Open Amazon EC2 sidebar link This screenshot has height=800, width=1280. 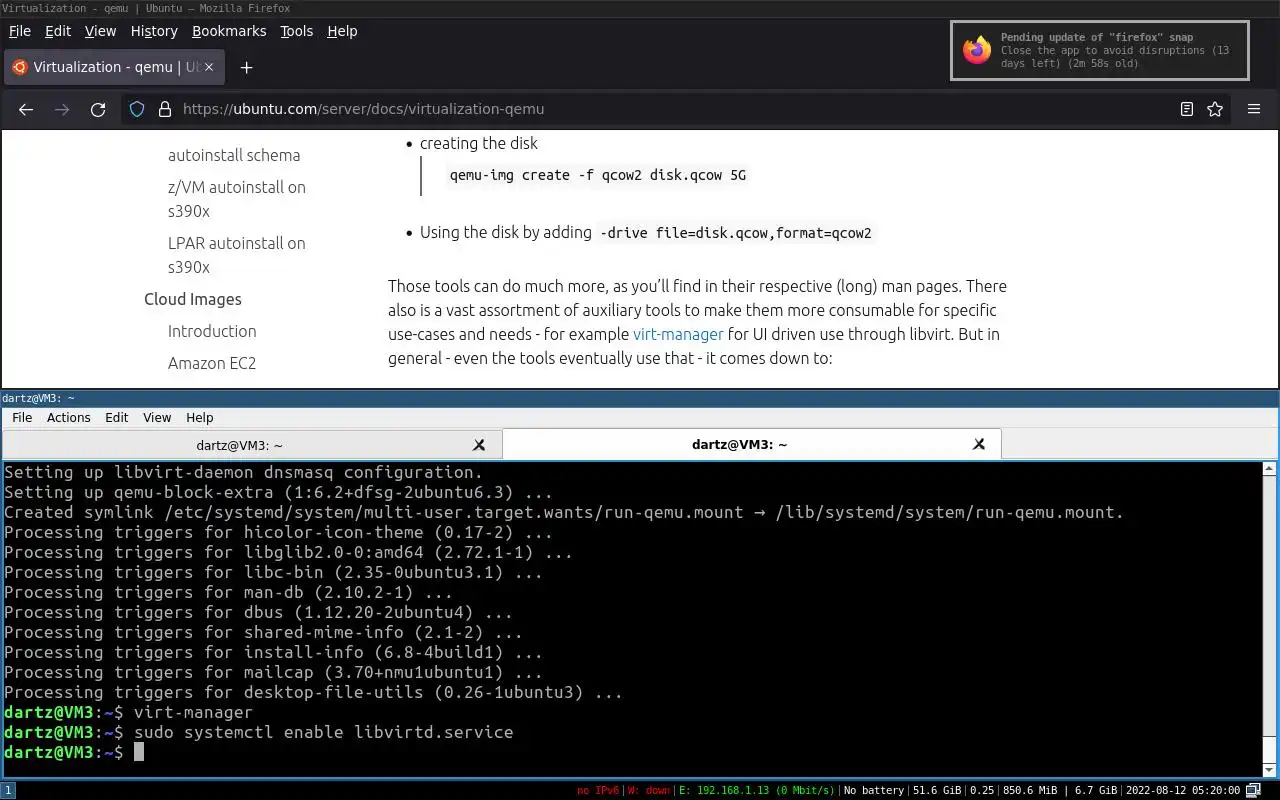[212, 363]
